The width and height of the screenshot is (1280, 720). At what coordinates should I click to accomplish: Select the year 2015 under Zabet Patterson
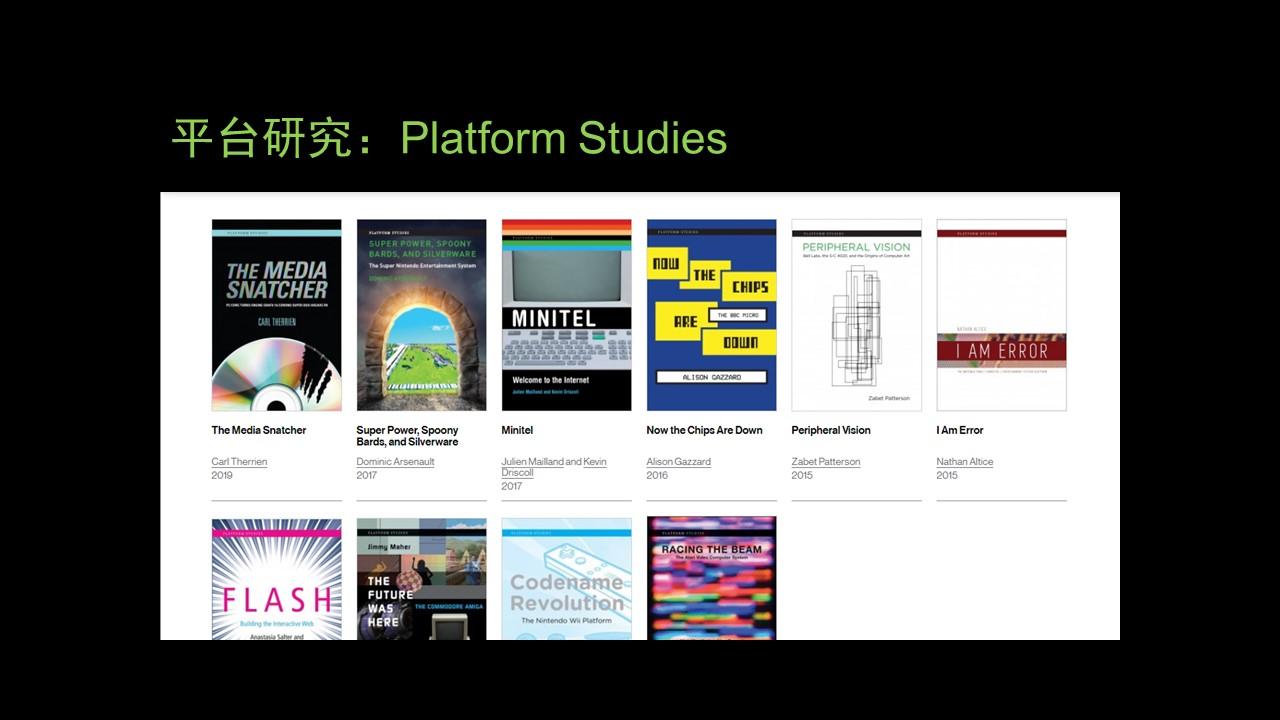click(802, 475)
